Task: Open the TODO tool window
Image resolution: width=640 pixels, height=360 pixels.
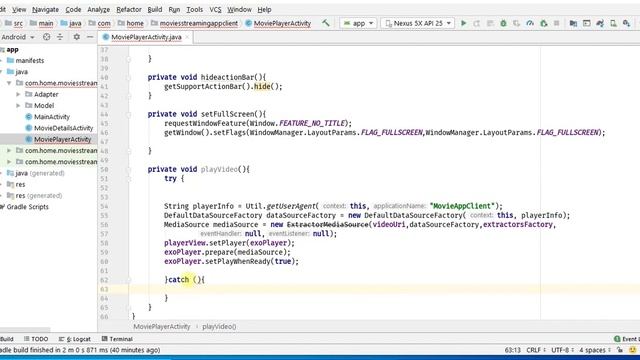Action: point(36,339)
